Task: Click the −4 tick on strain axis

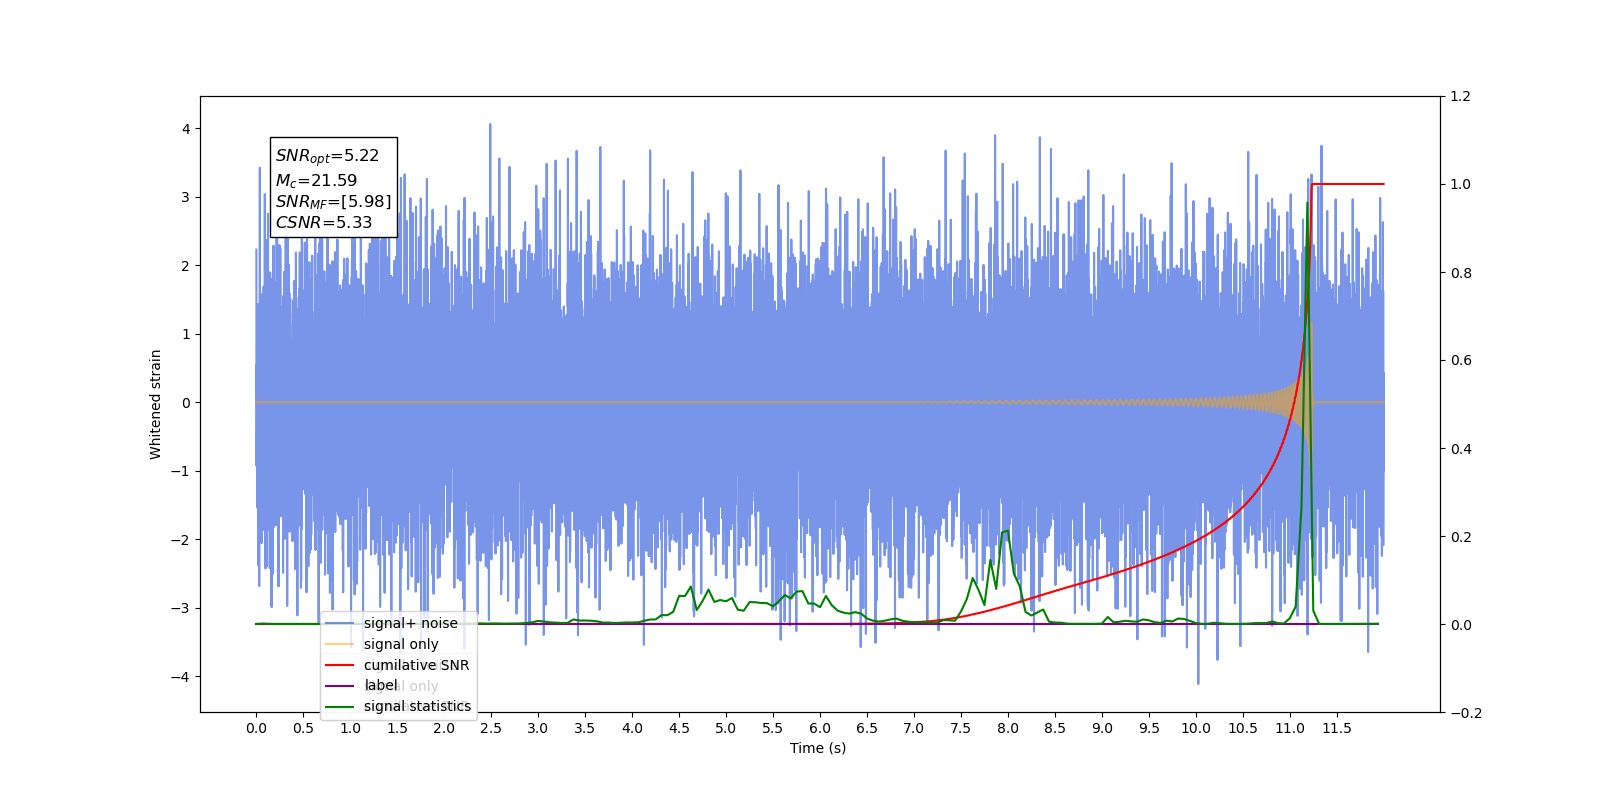Action: pos(180,677)
